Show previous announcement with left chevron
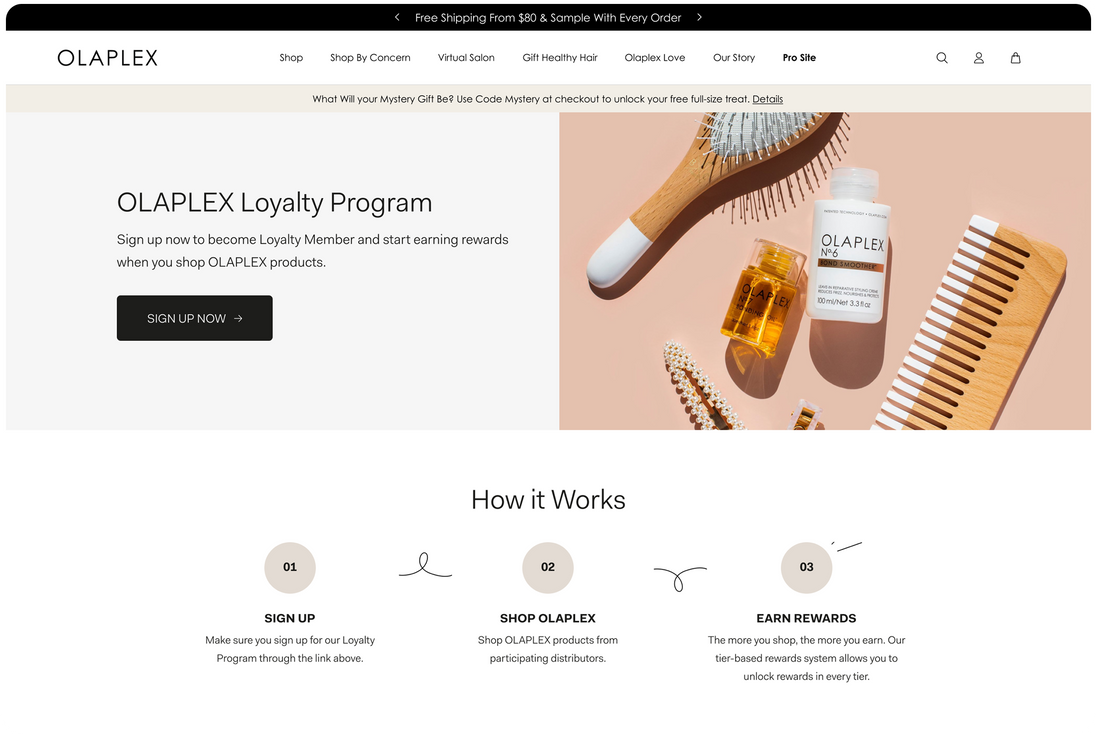The height and width of the screenshot is (734, 1097). (x=397, y=17)
